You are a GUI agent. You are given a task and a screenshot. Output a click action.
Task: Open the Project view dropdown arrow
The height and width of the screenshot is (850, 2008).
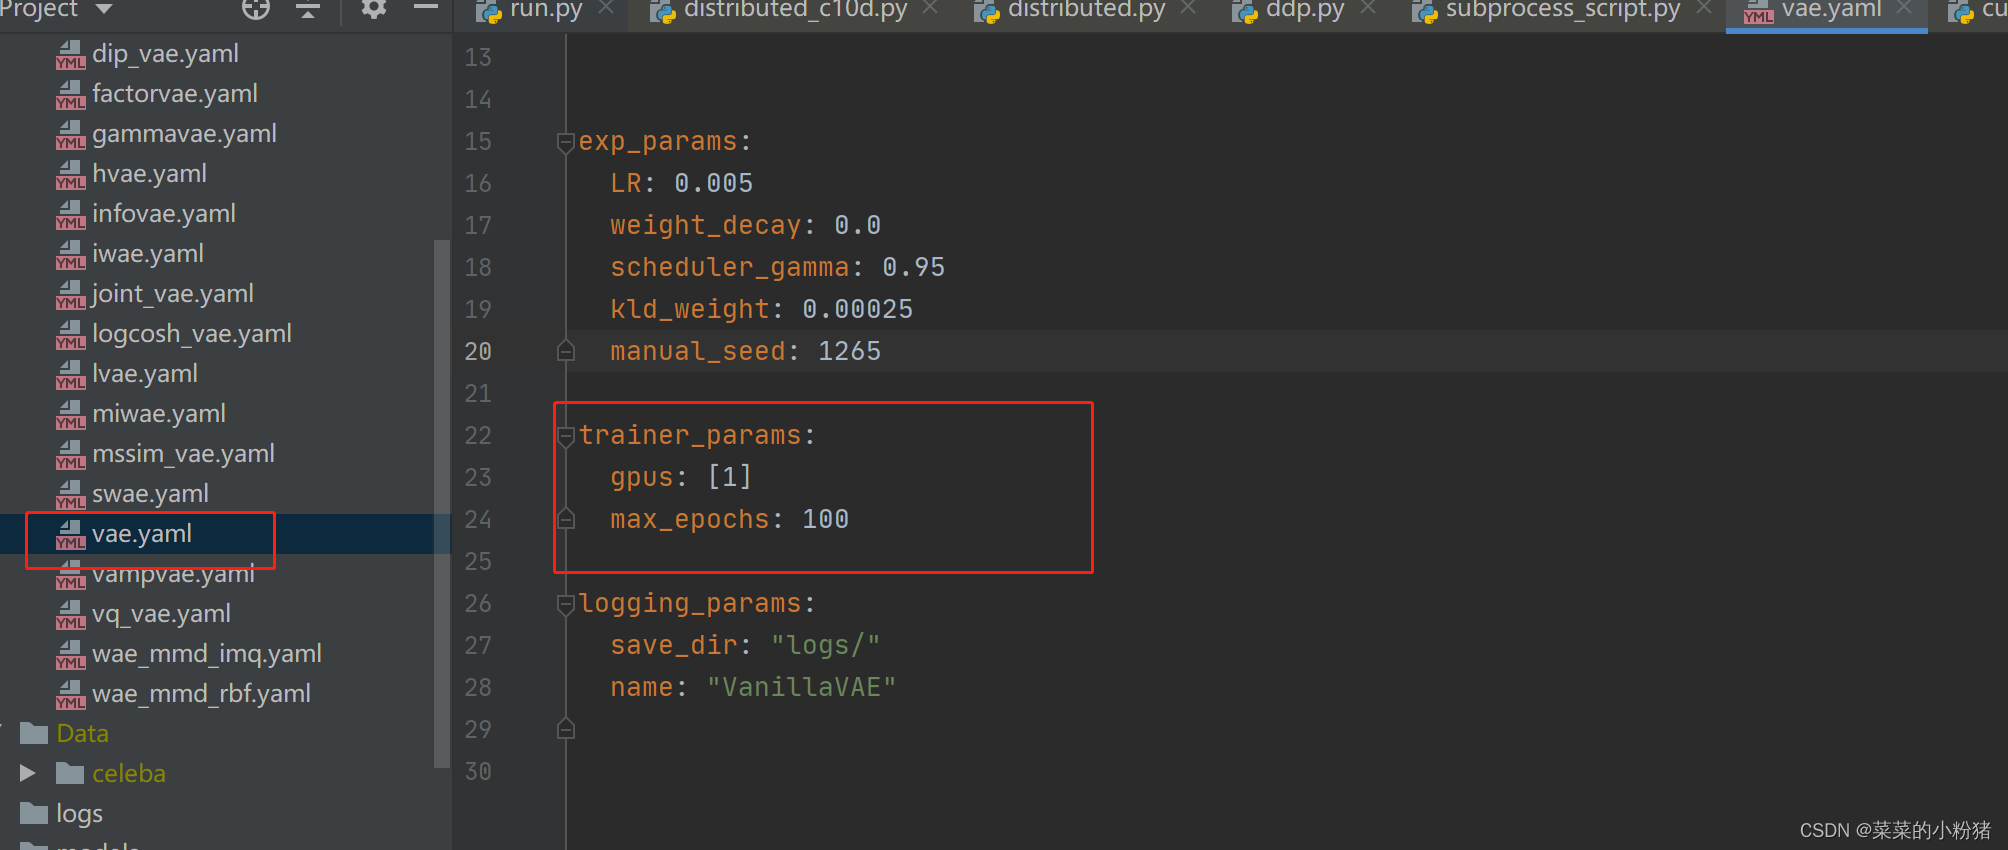[x=103, y=9]
